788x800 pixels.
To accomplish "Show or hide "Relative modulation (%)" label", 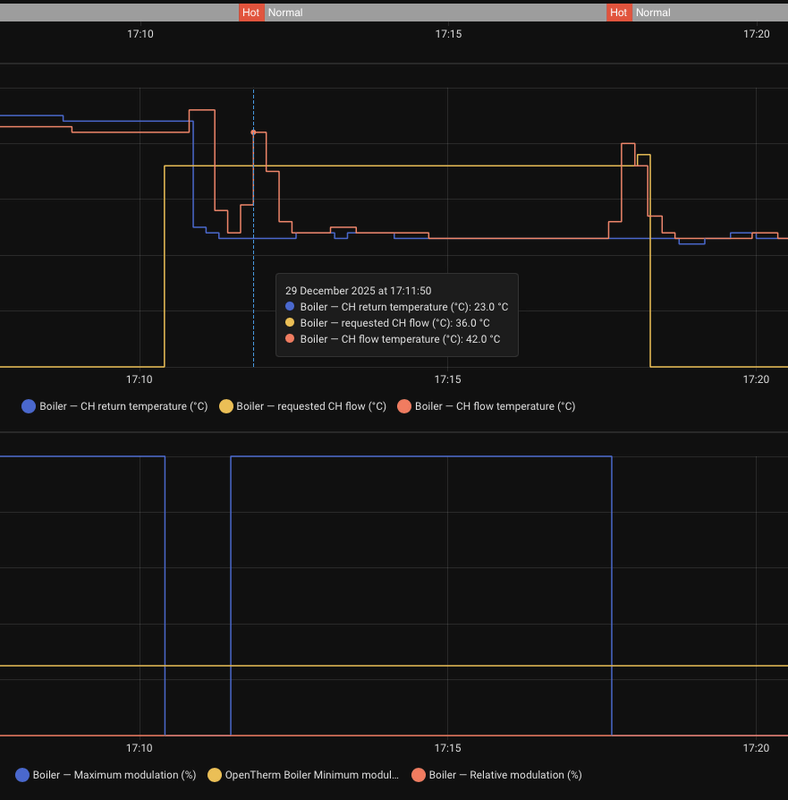I will 505,775.
